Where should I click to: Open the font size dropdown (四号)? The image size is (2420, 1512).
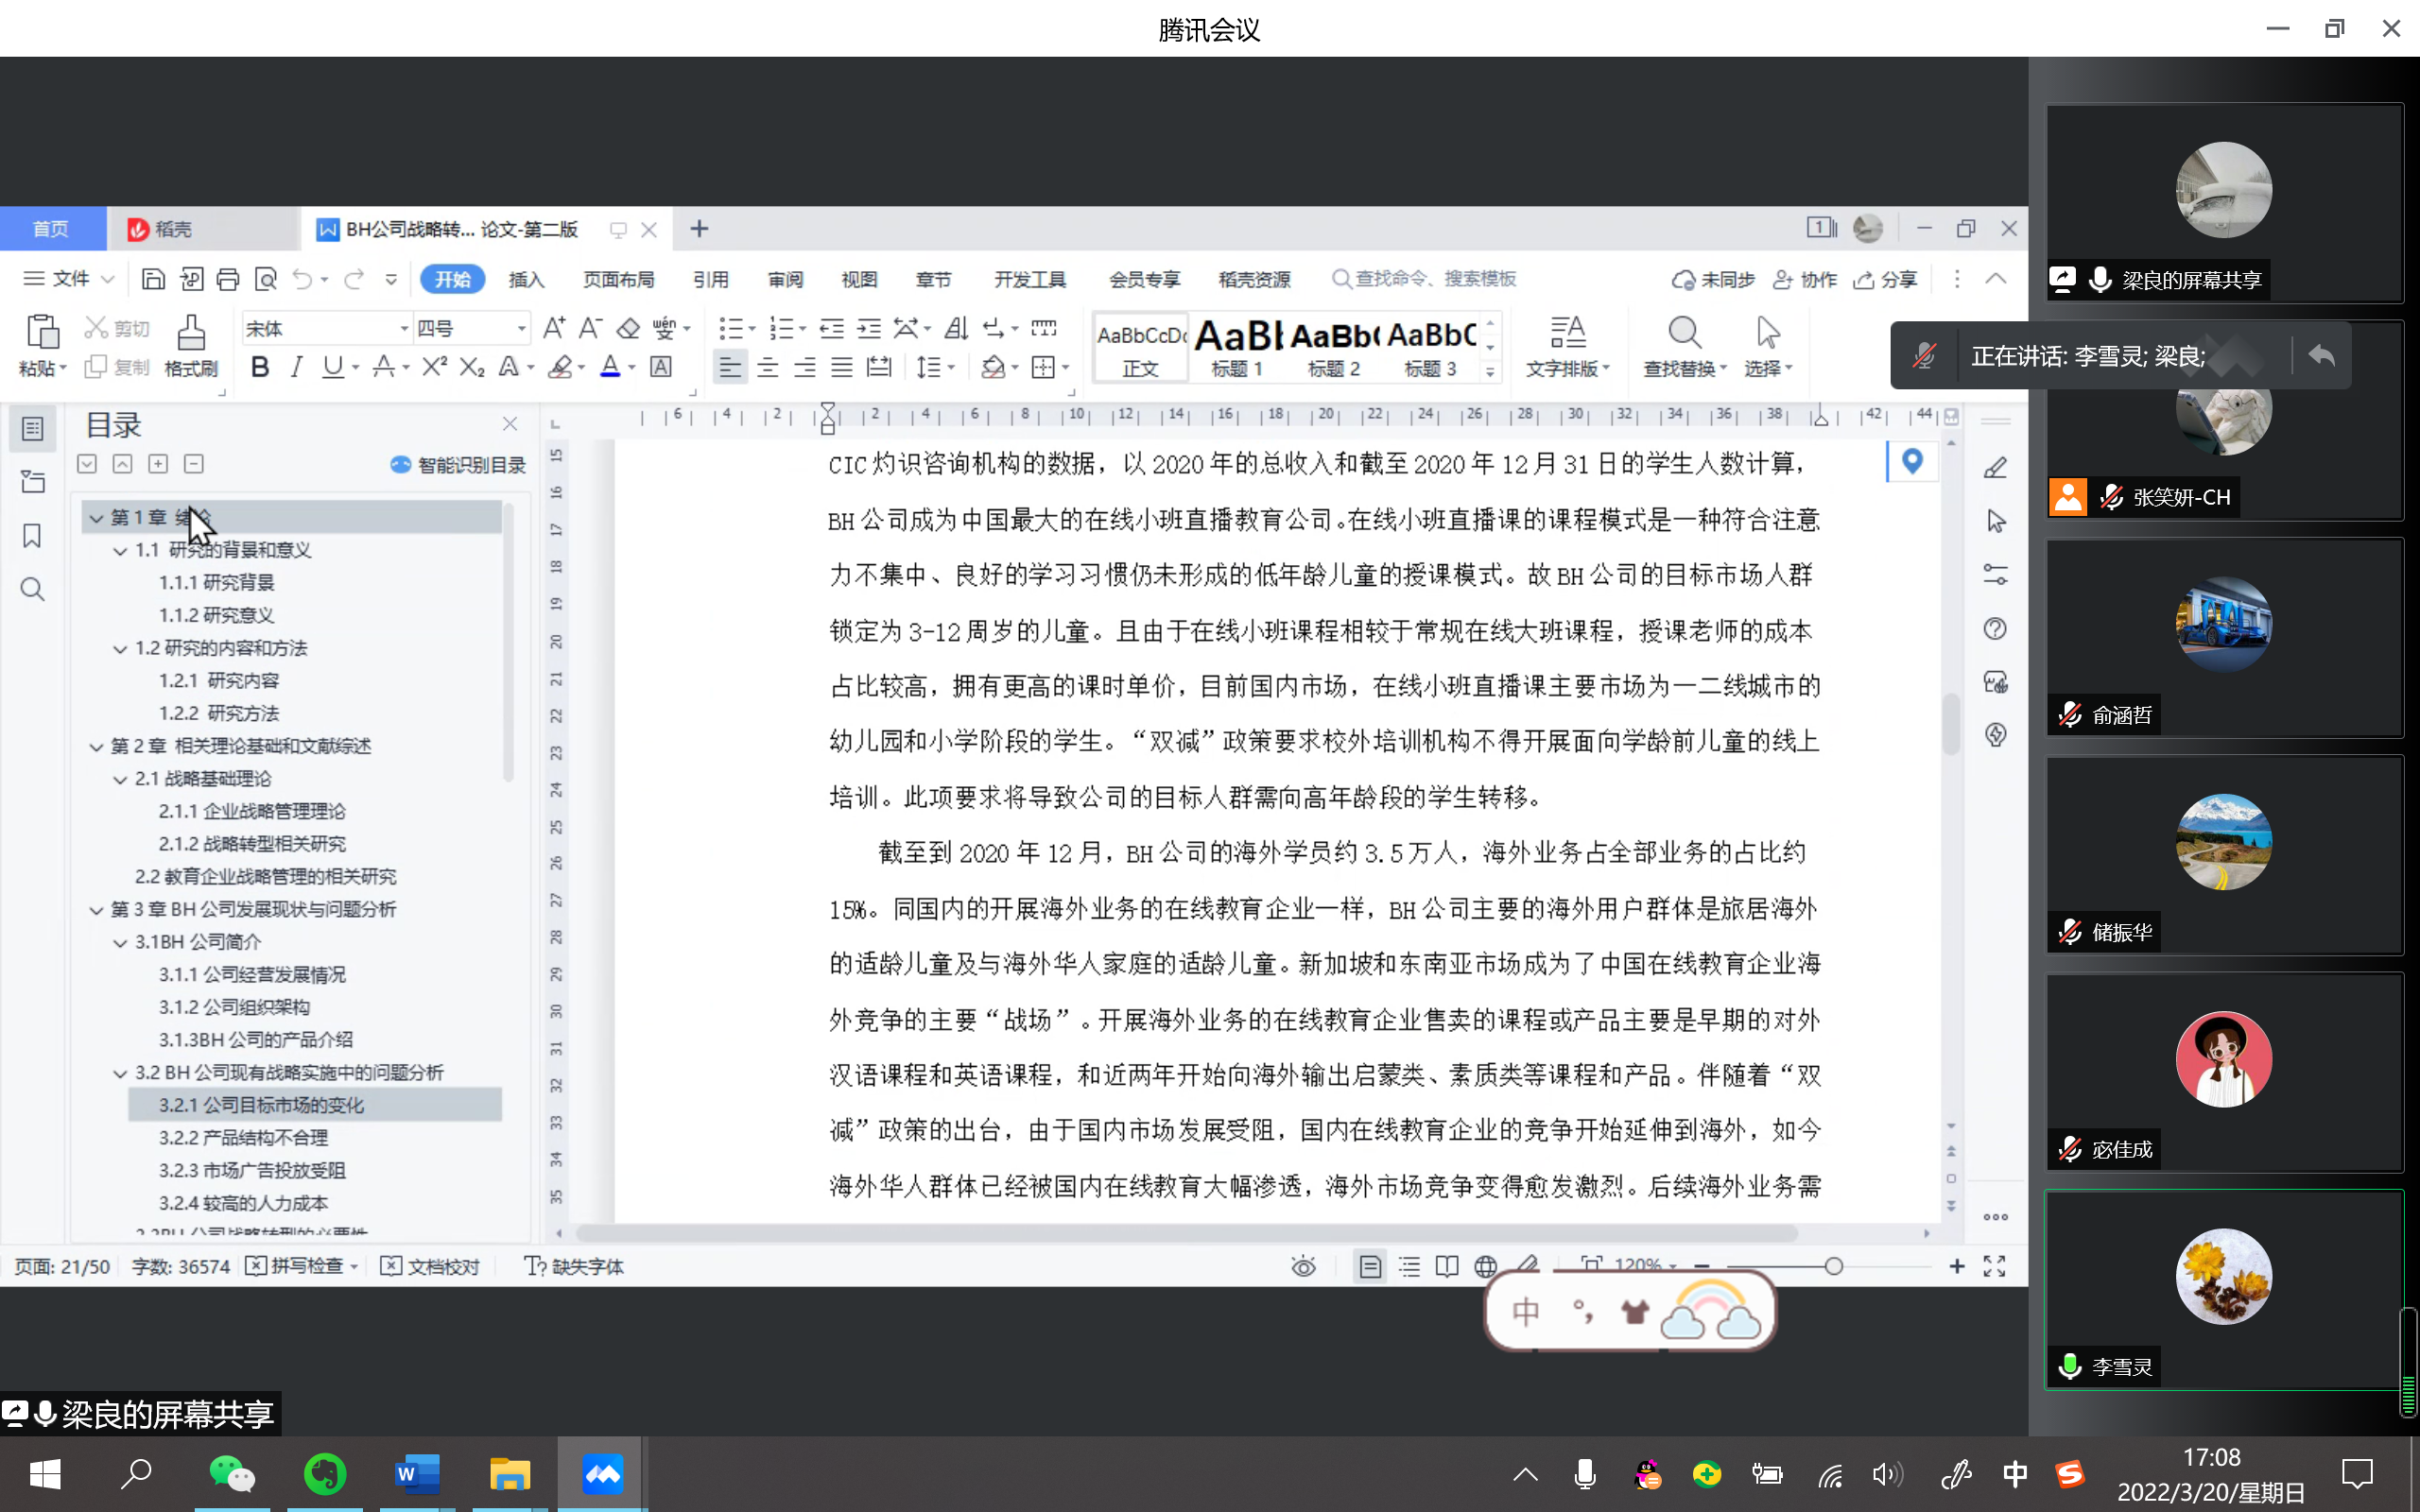(x=521, y=328)
